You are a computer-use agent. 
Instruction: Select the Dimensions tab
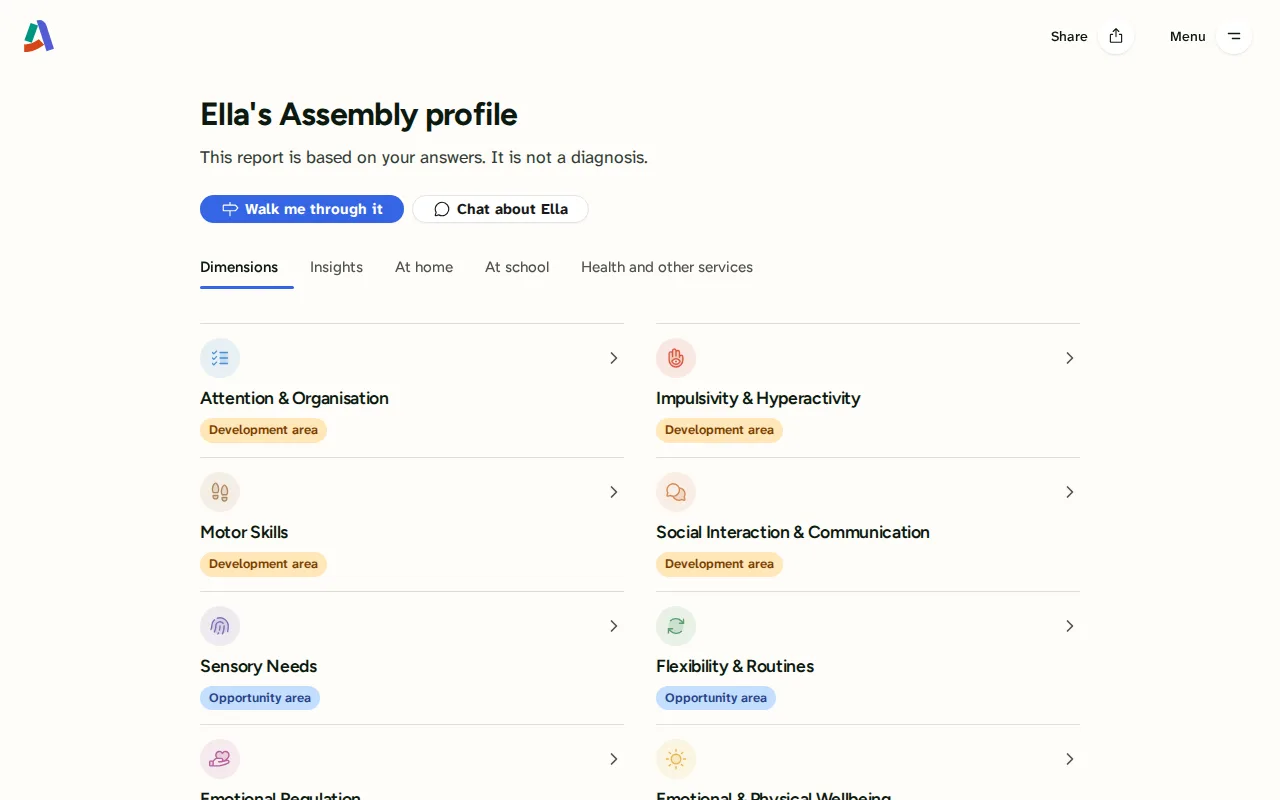239,267
